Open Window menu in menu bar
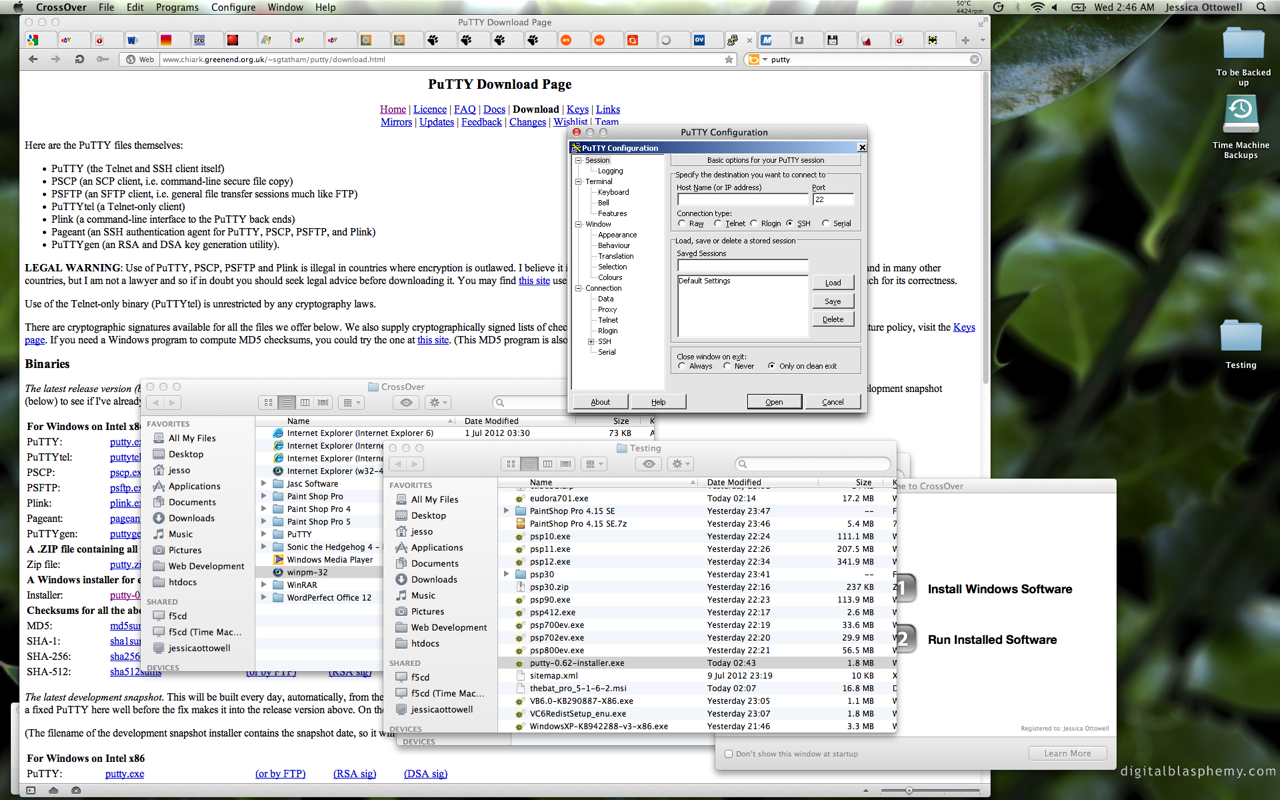This screenshot has width=1280, height=800. [286, 7]
